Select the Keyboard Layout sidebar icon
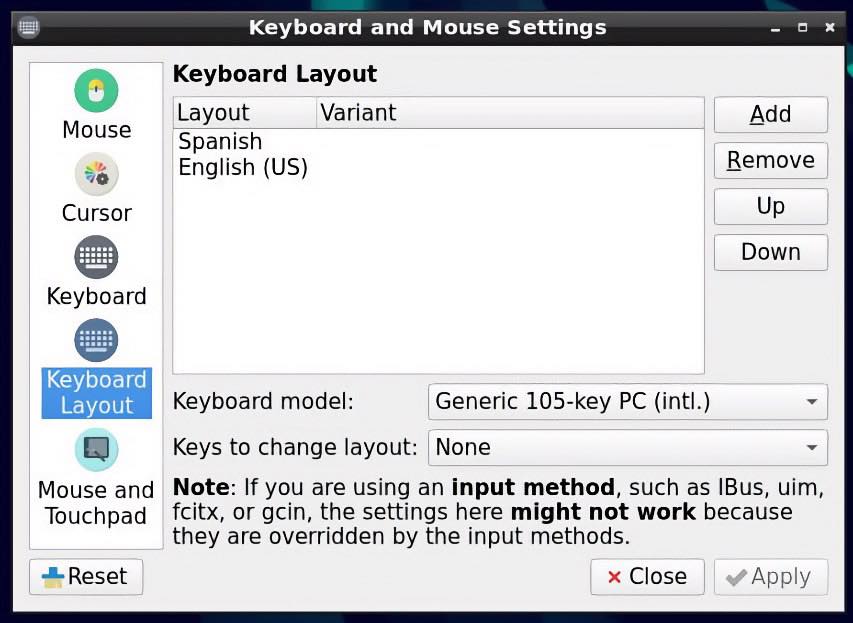The image size is (853, 623). click(96, 340)
